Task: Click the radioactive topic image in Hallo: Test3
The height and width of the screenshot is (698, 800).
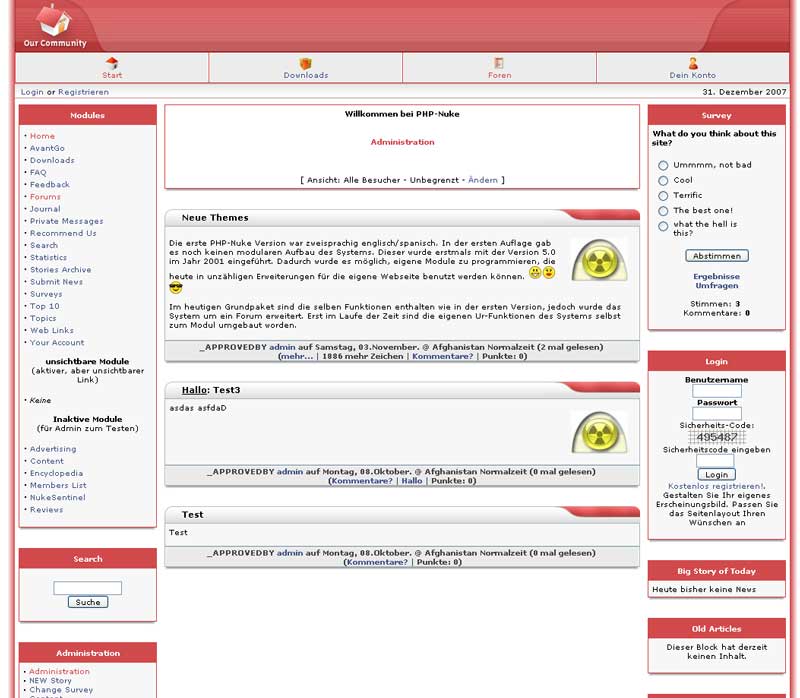Action: click(599, 432)
